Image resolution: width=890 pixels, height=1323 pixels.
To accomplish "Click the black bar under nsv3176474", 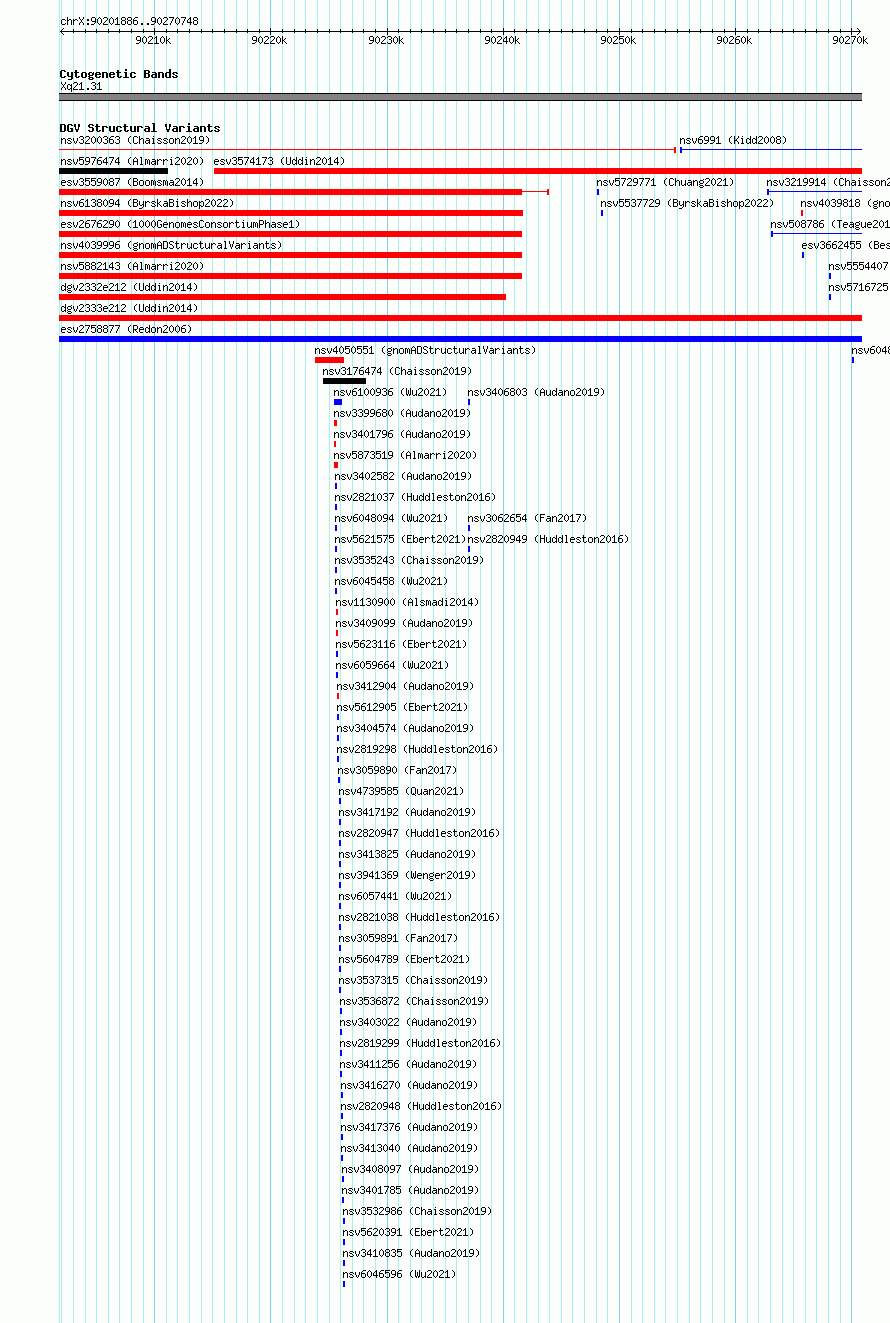I will pos(344,381).
